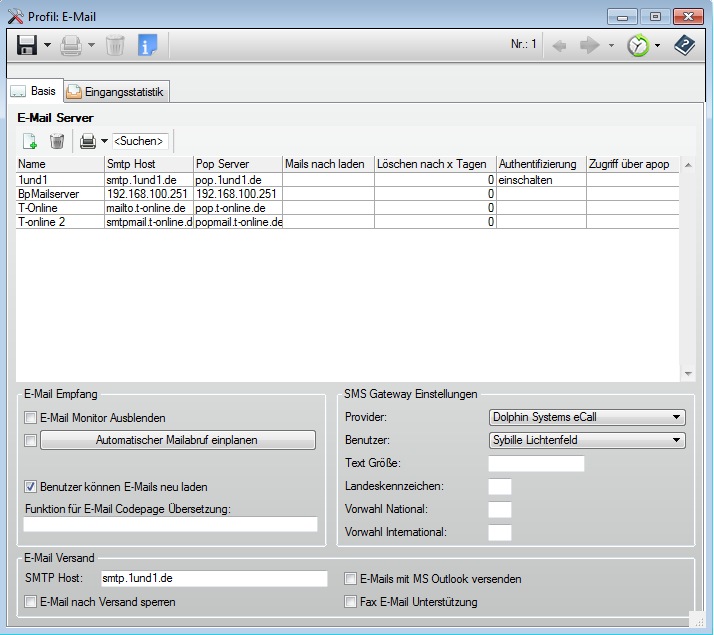This screenshot has height=635, width=714.
Task: Expand the Benutzer dropdown
Action: (677, 440)
